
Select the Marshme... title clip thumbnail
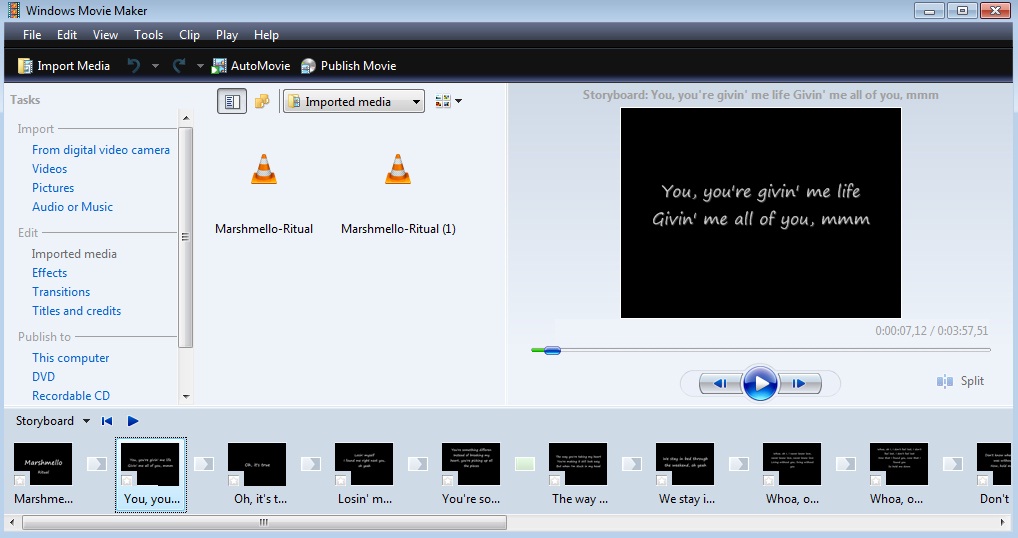pos(43,464)
